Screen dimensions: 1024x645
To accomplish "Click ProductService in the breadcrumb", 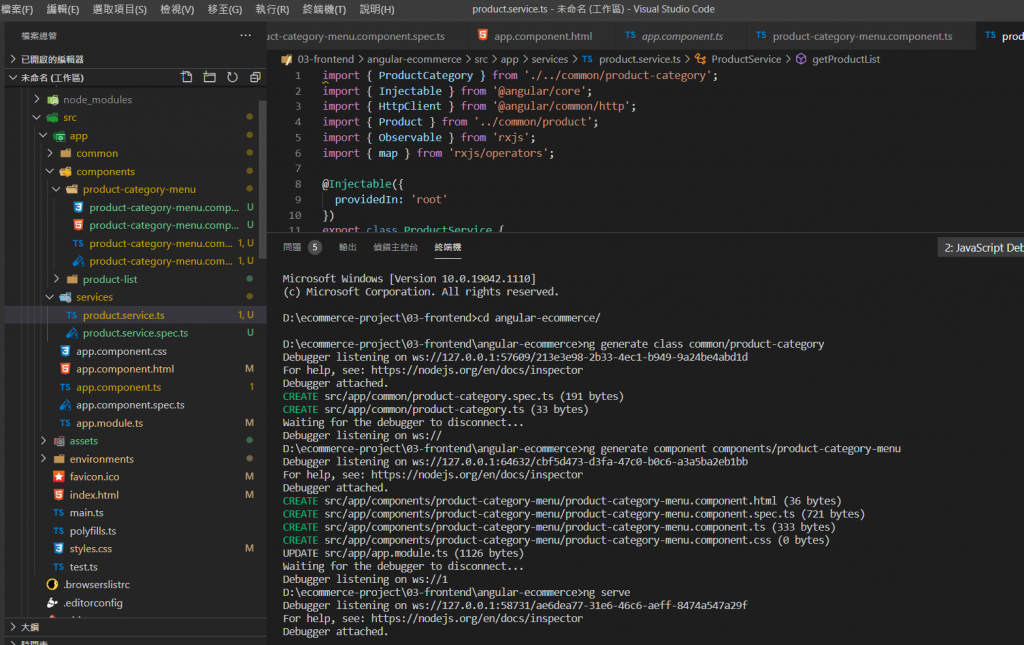I will point(745,59).
